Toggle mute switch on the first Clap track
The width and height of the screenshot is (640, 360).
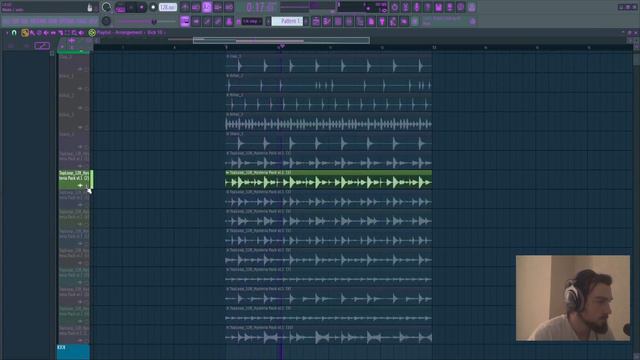coord(87,69)
